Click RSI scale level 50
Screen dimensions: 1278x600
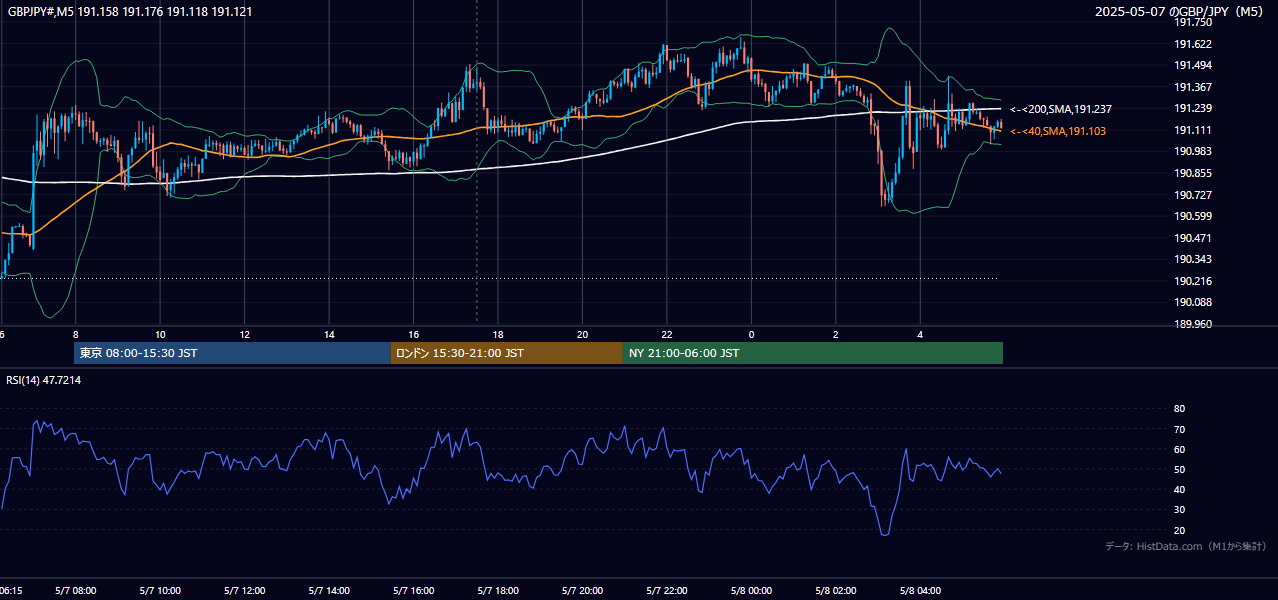(1179, 469)
